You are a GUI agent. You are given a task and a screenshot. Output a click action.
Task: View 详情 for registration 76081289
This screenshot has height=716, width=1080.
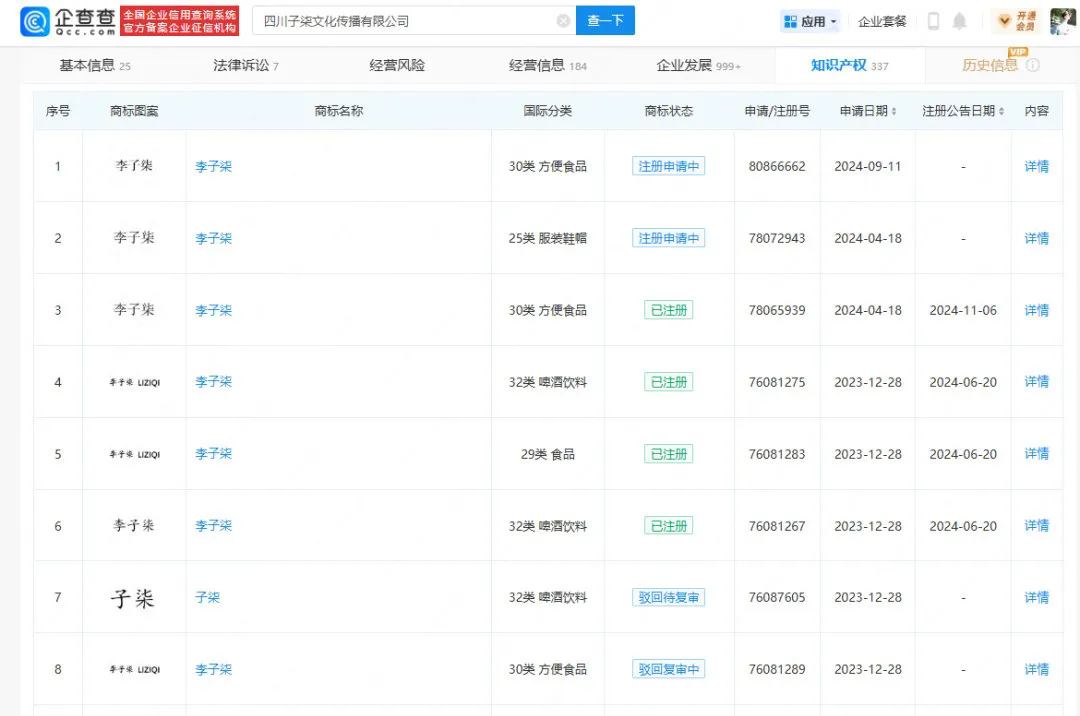pos(1037,669)
